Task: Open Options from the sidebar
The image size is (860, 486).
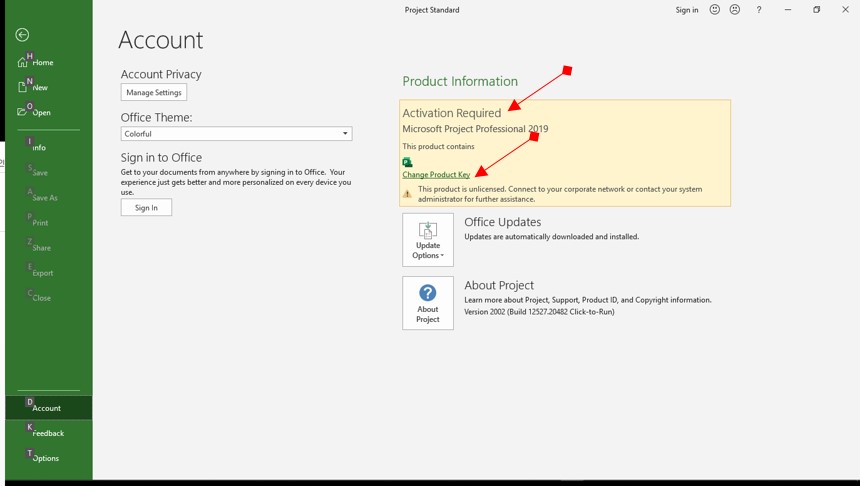Action: point(48,458)
